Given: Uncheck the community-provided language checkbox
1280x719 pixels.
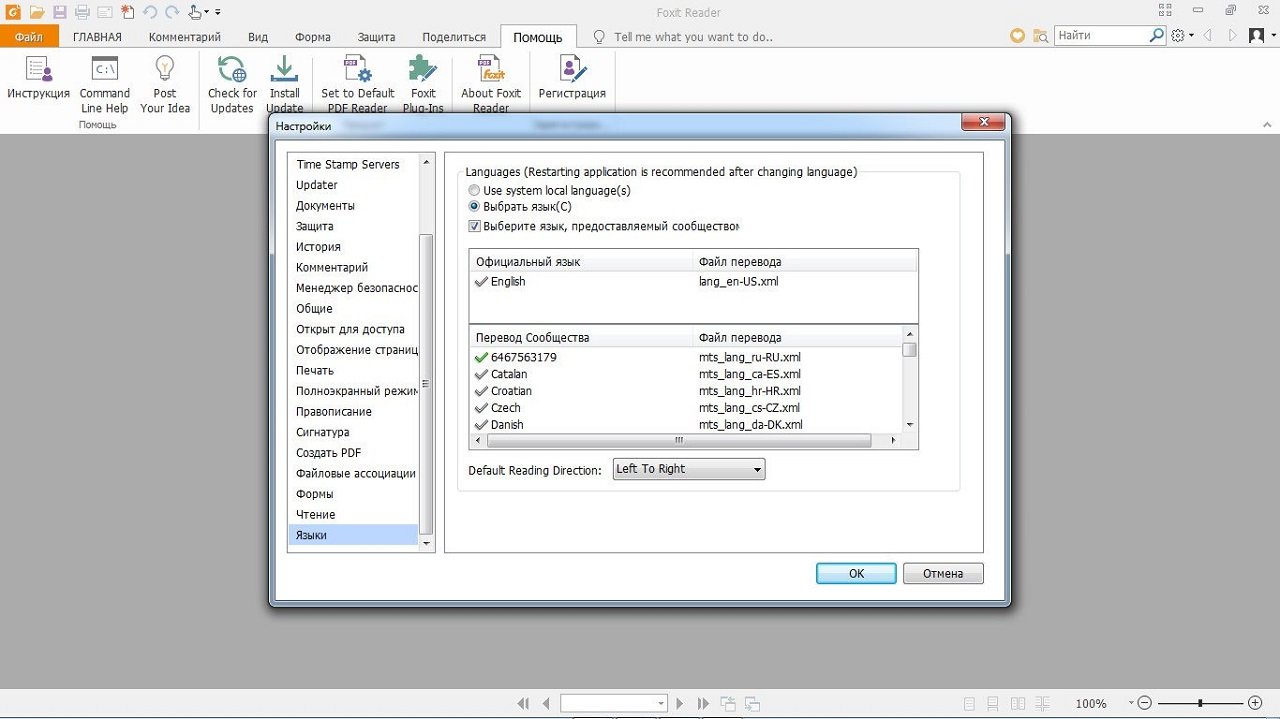Looking at the screenshot, I should coord(475,226).
